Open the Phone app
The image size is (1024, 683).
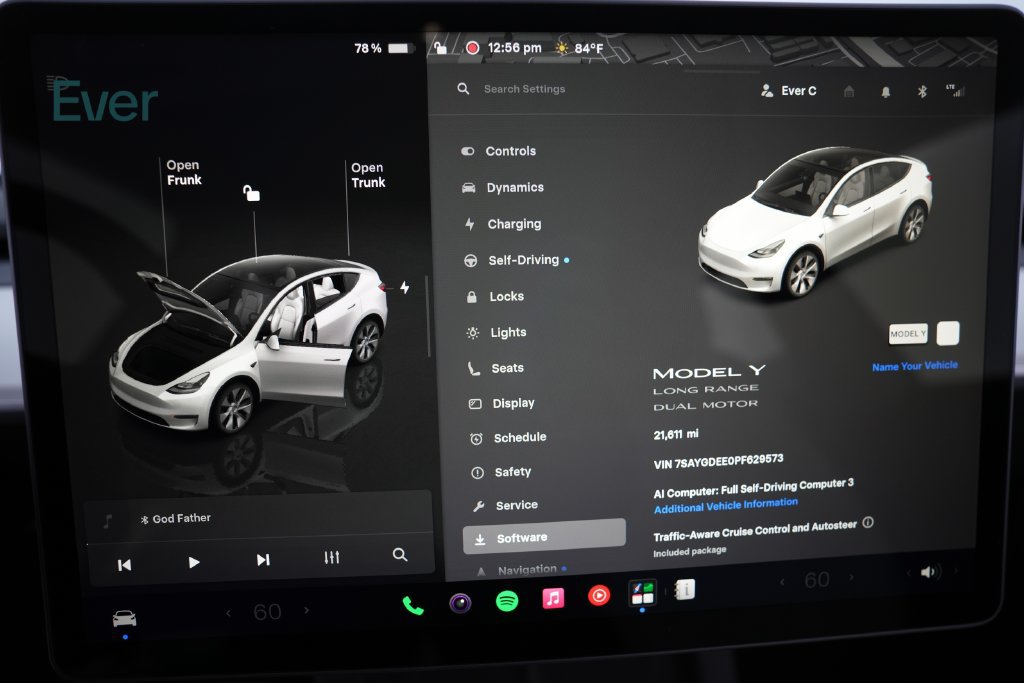pos(413,606)
